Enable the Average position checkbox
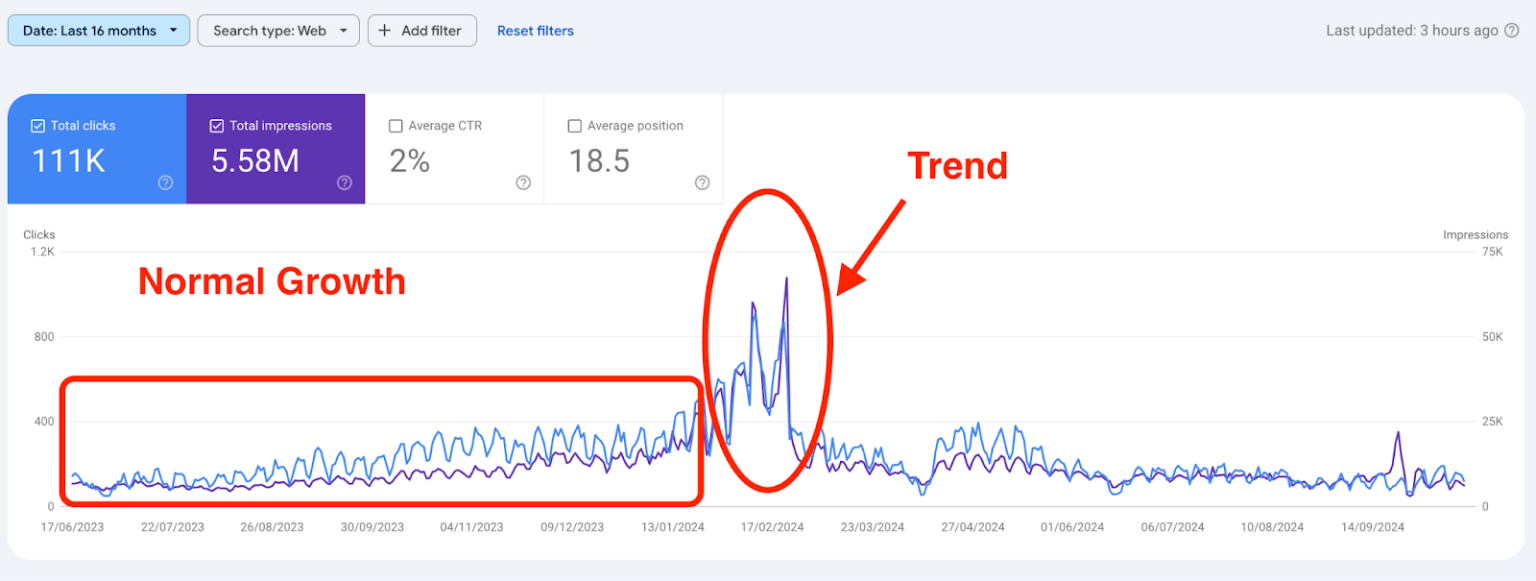 [x=574, y=126]
